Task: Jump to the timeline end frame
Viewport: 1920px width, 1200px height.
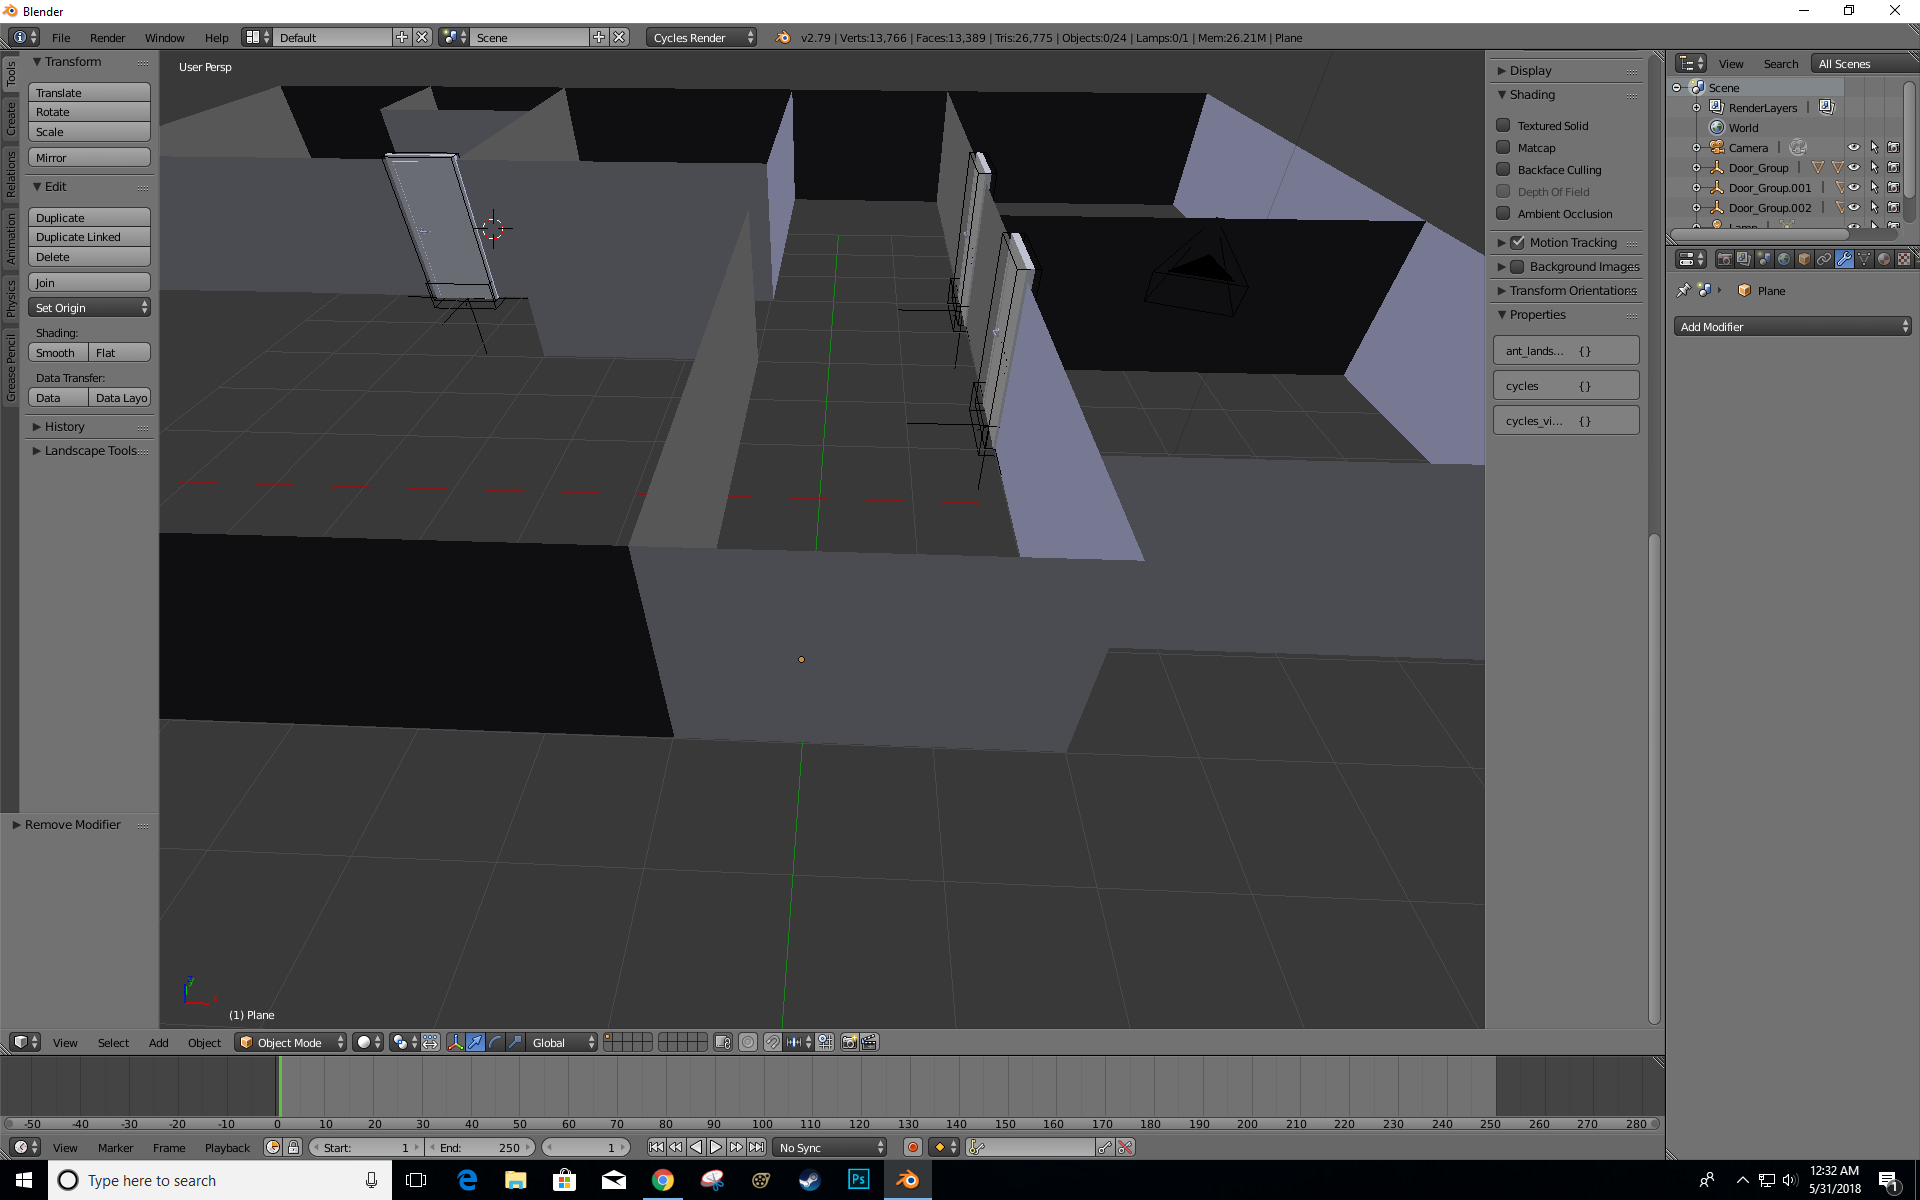Action: pos(756,1147)
